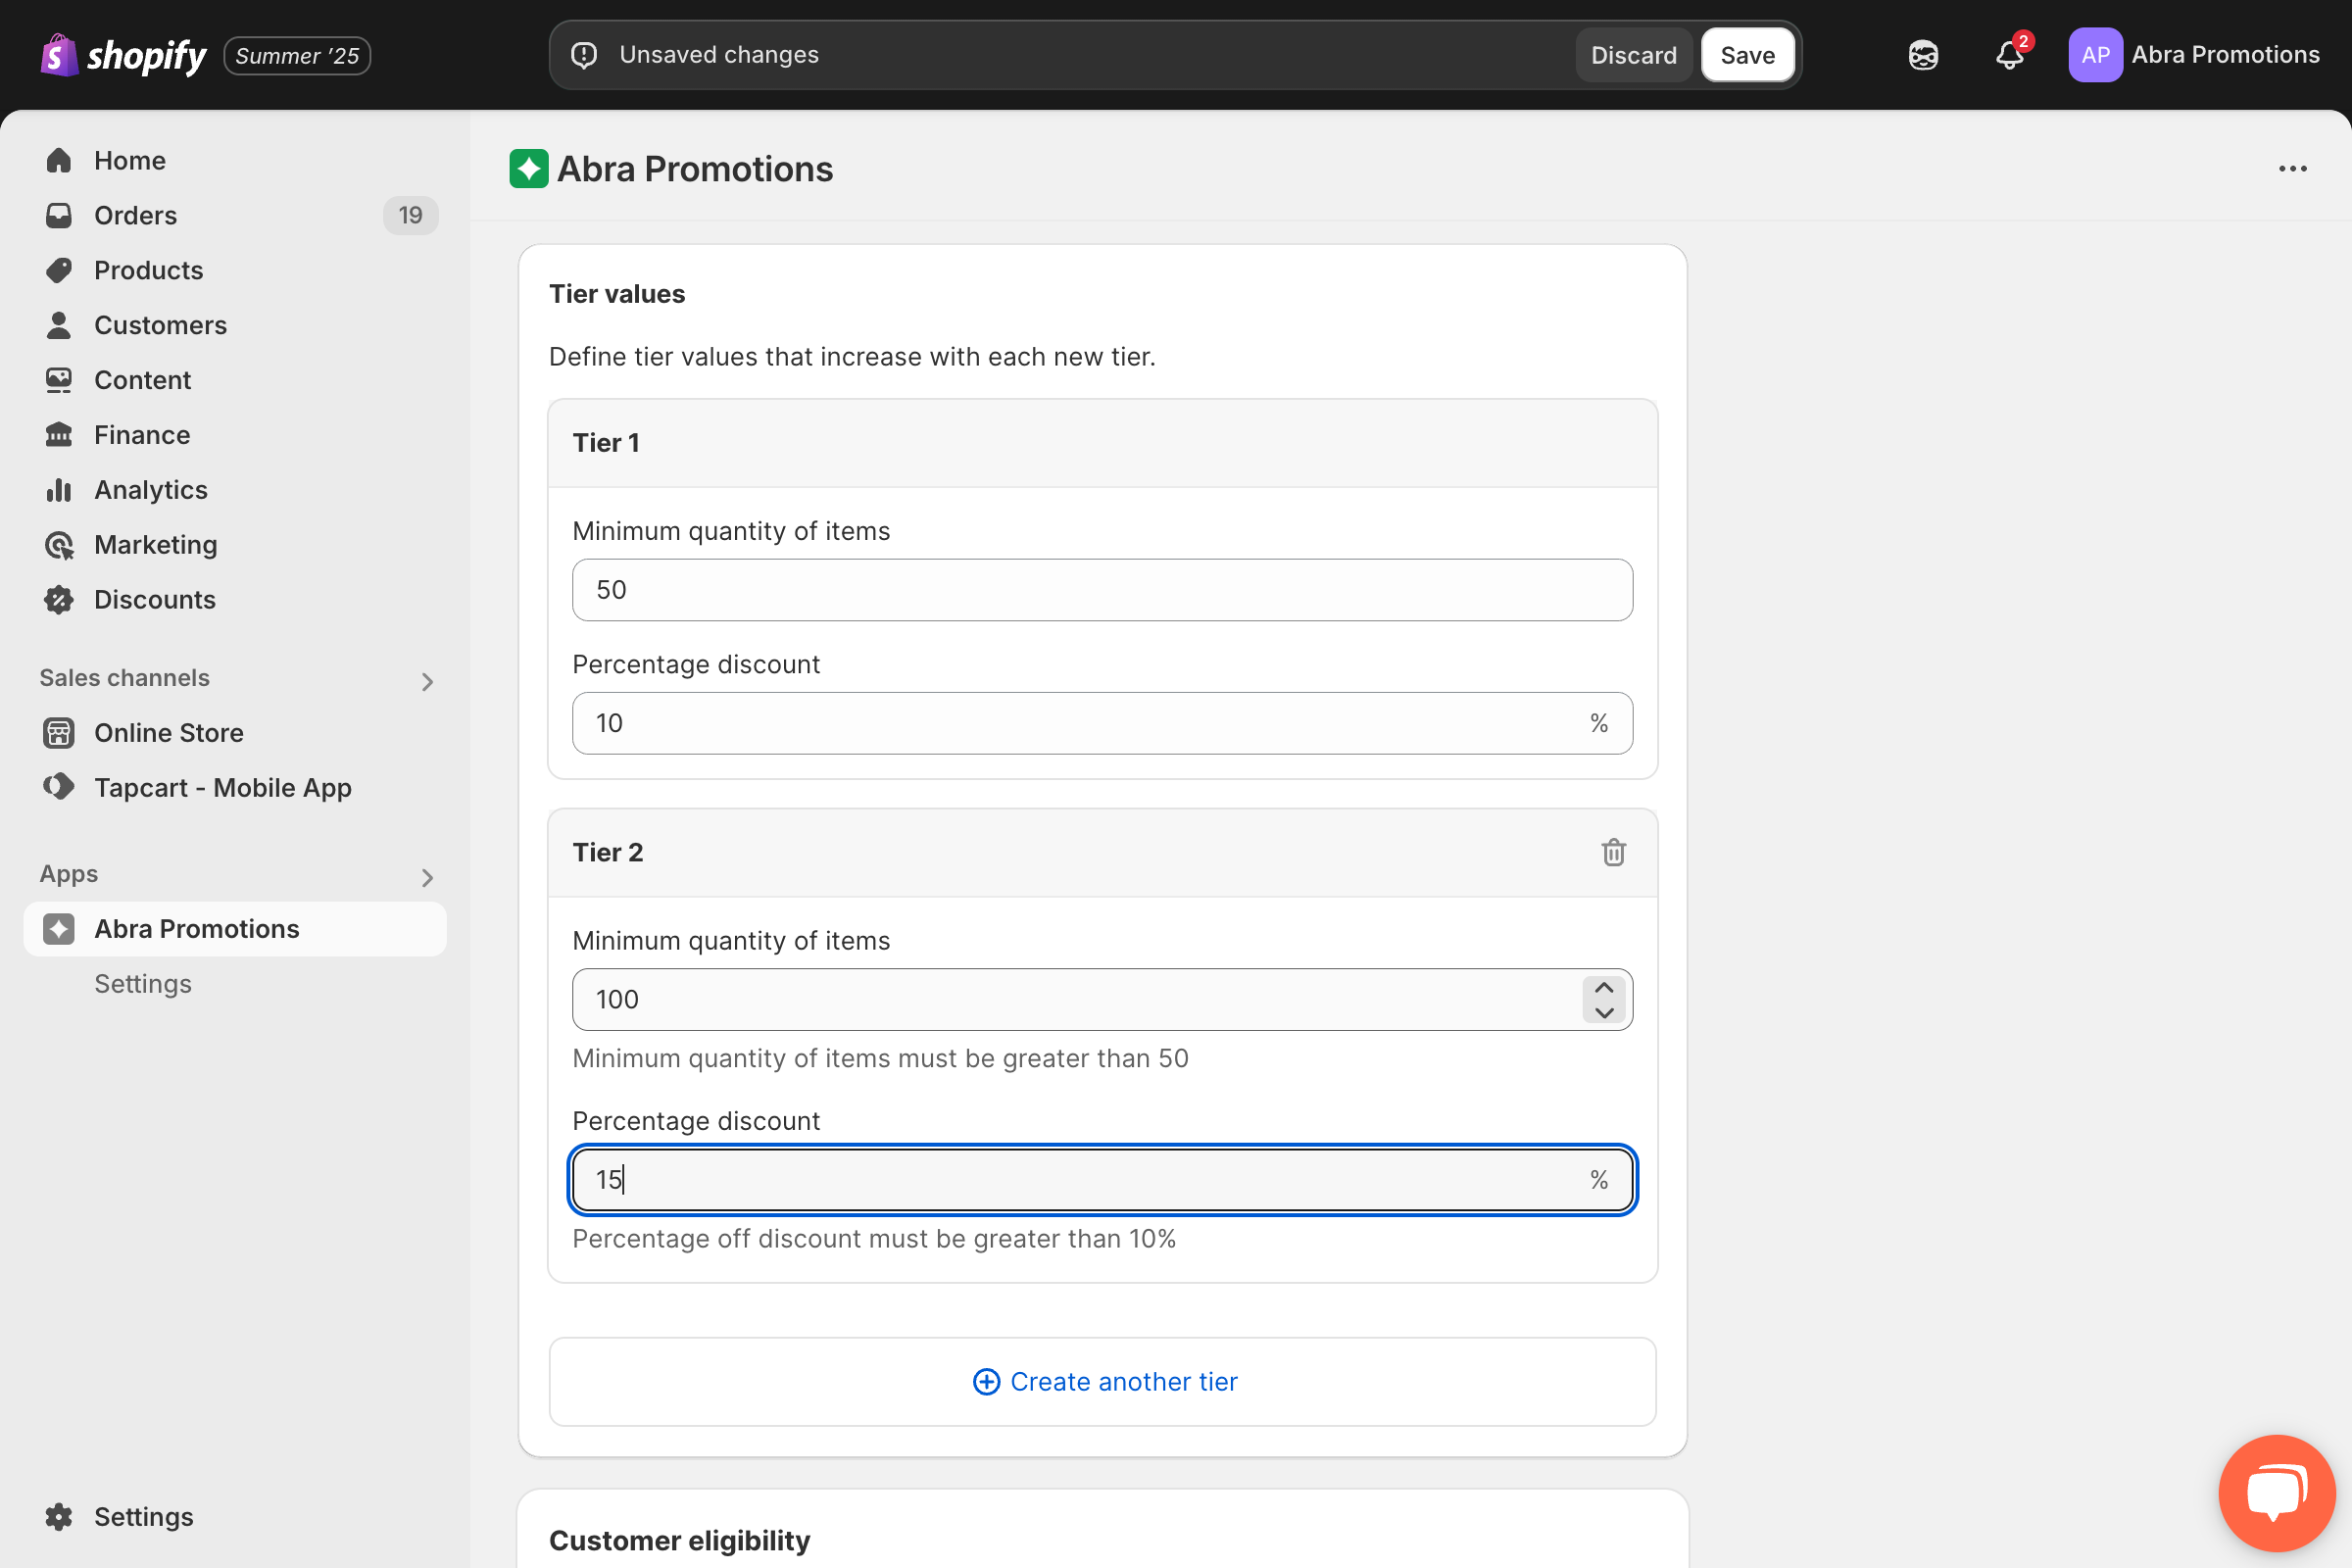Click Tier 2 percentage discount field
This screenshot has height=1568, width=2352.
pos(1102,1180)
